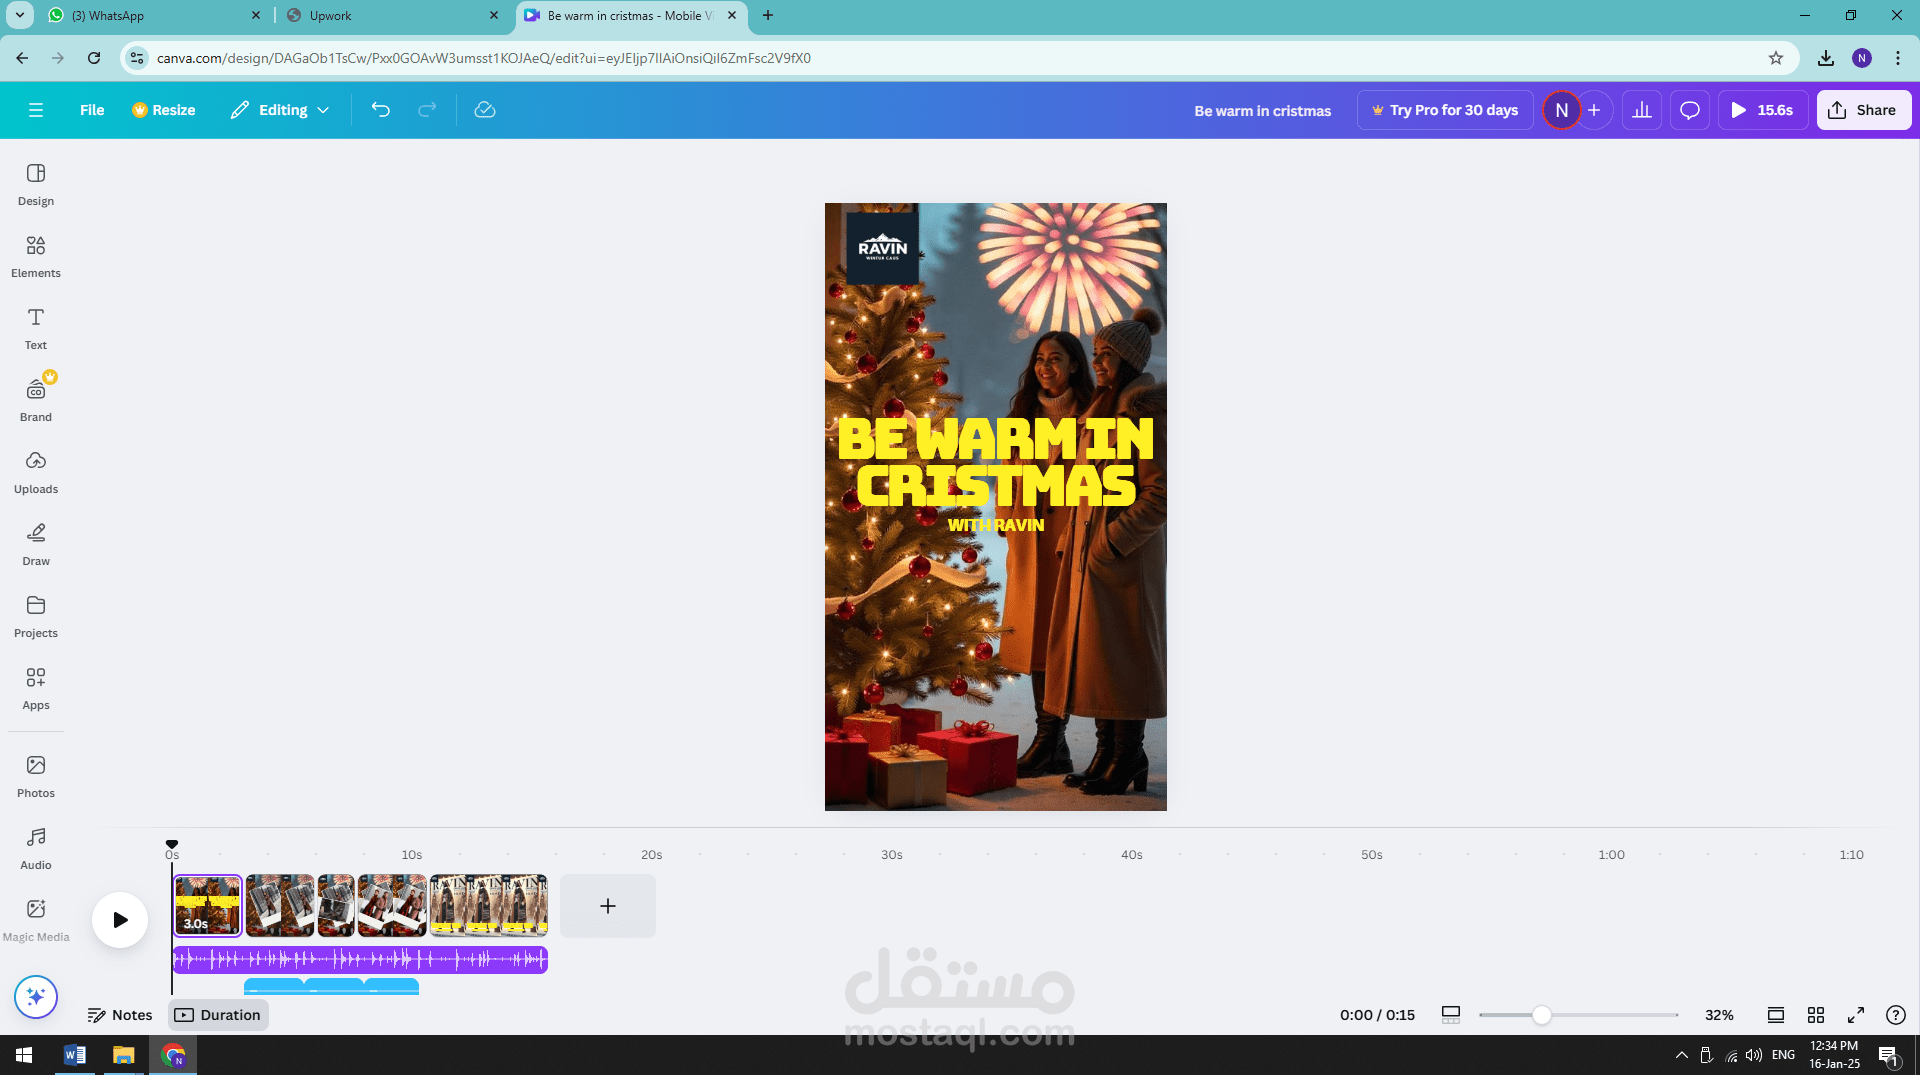The image size is (1920, 1075).
Task: Open the Photos panel
Action: click(x=36, y=777)
